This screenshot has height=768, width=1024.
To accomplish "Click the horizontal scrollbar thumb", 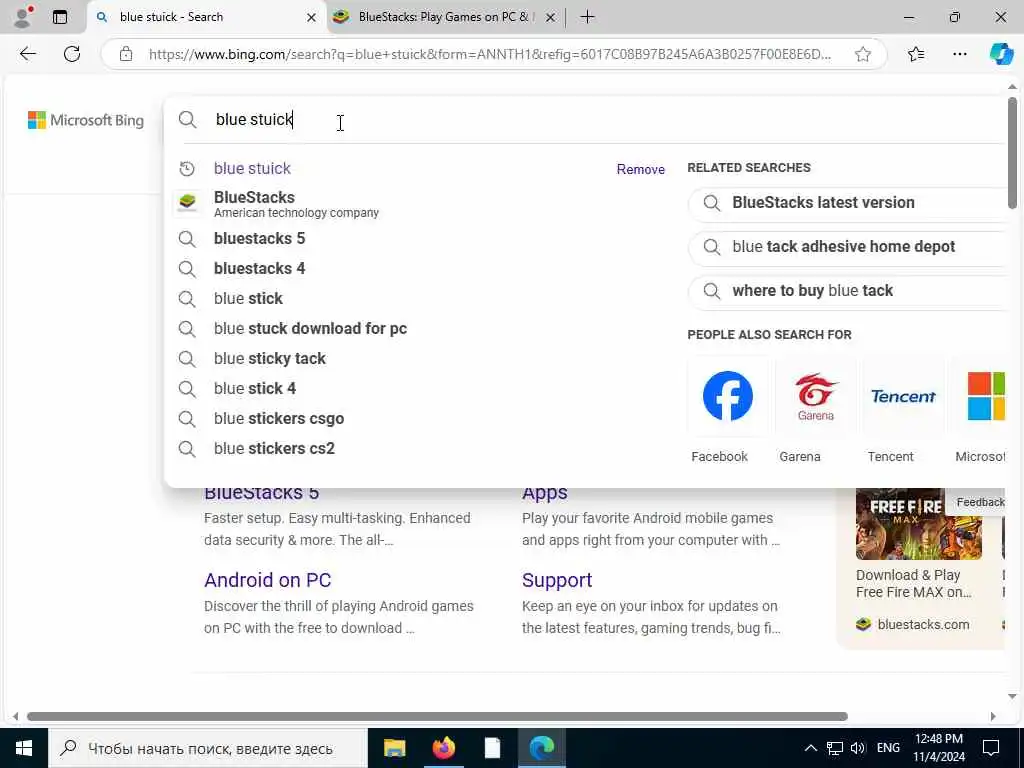I will pyautogui.click(x=437, y=716).
